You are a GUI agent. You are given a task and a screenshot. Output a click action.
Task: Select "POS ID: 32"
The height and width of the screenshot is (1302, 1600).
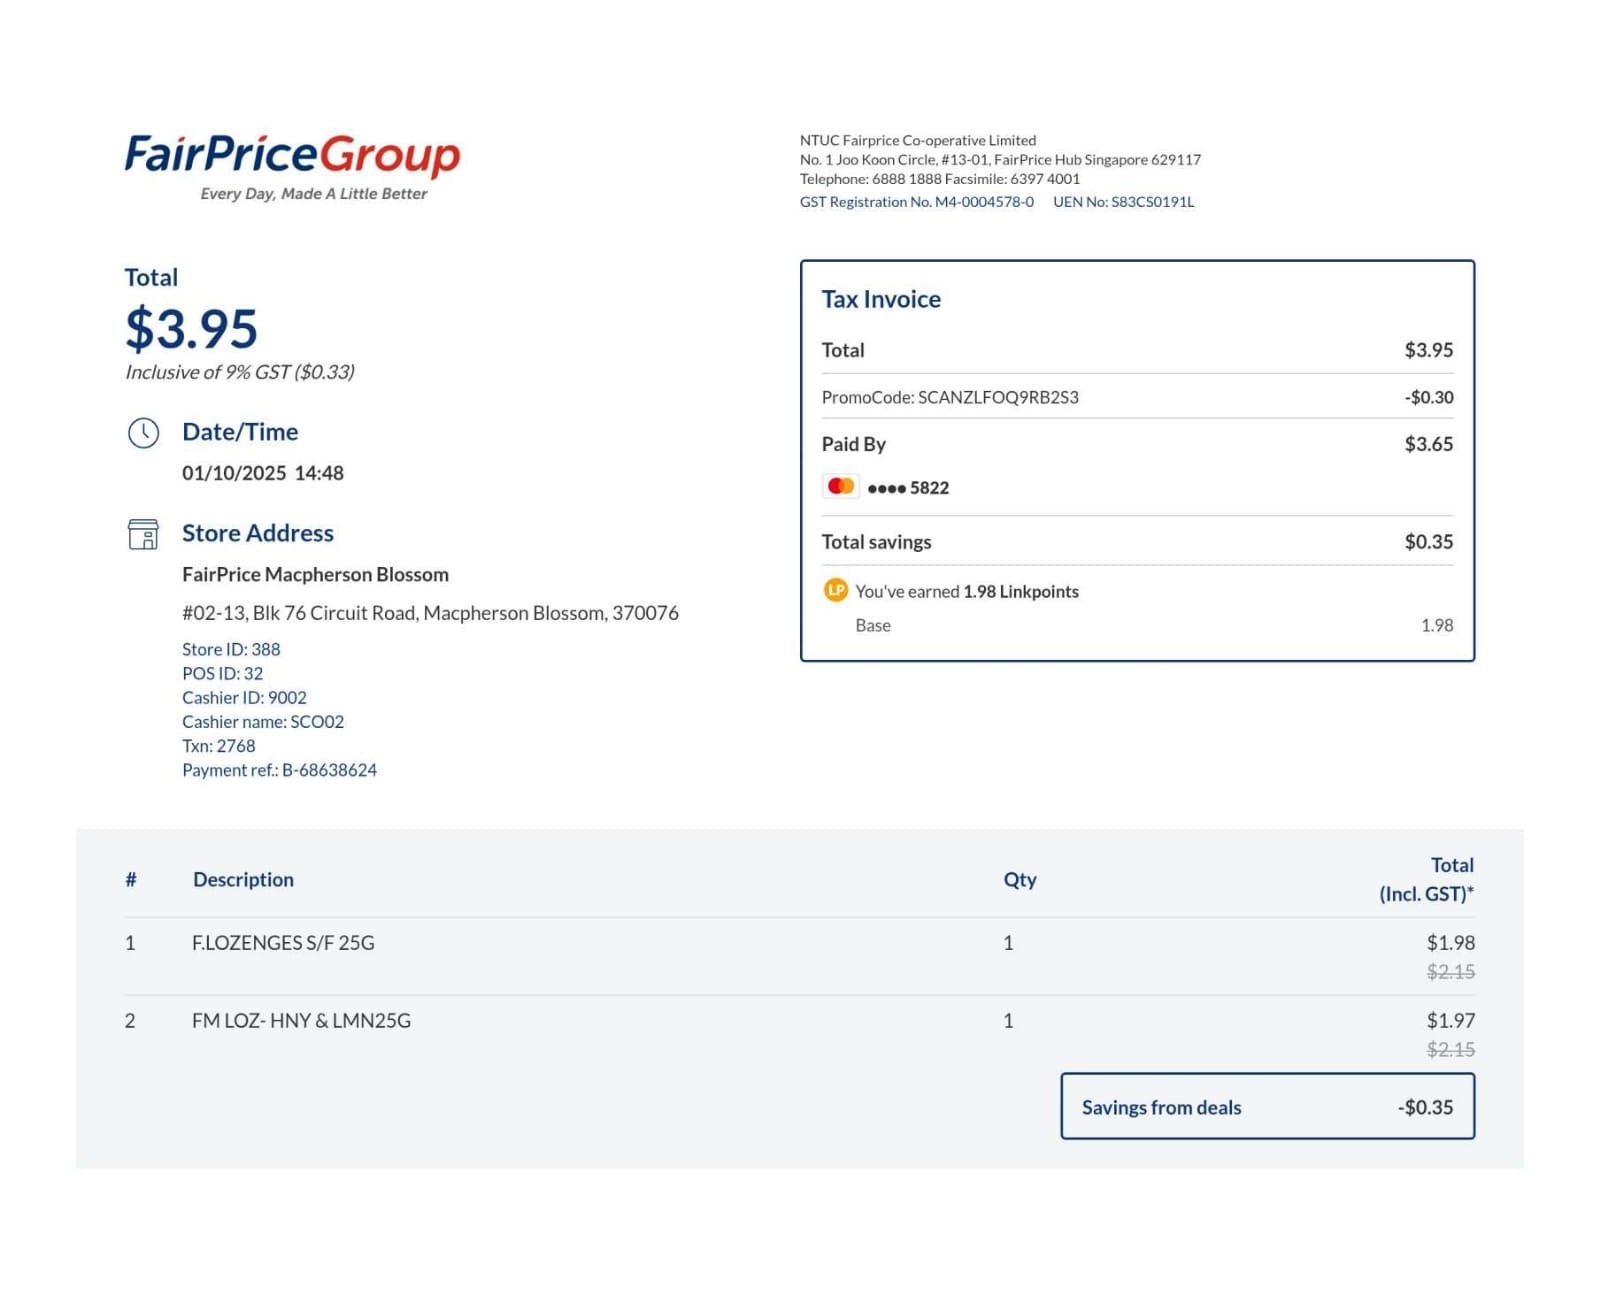pos(223,673)
